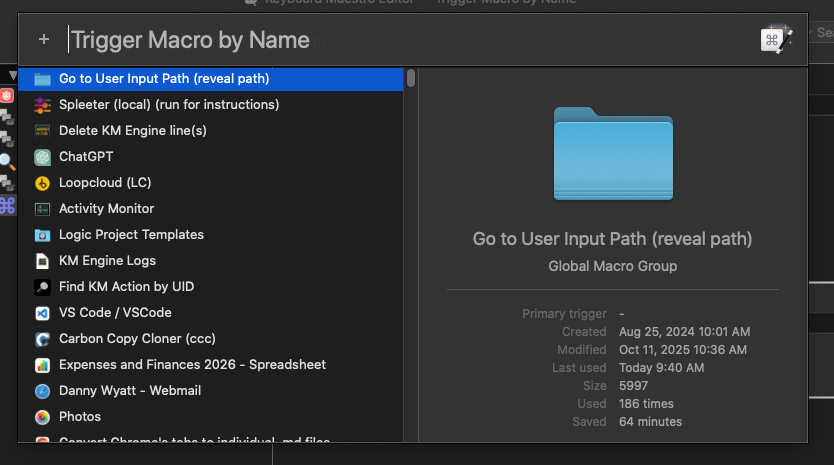This screenshot has width=834, height=465.
Task: Click the Activity Monitor icon
Action: (42, 209)
